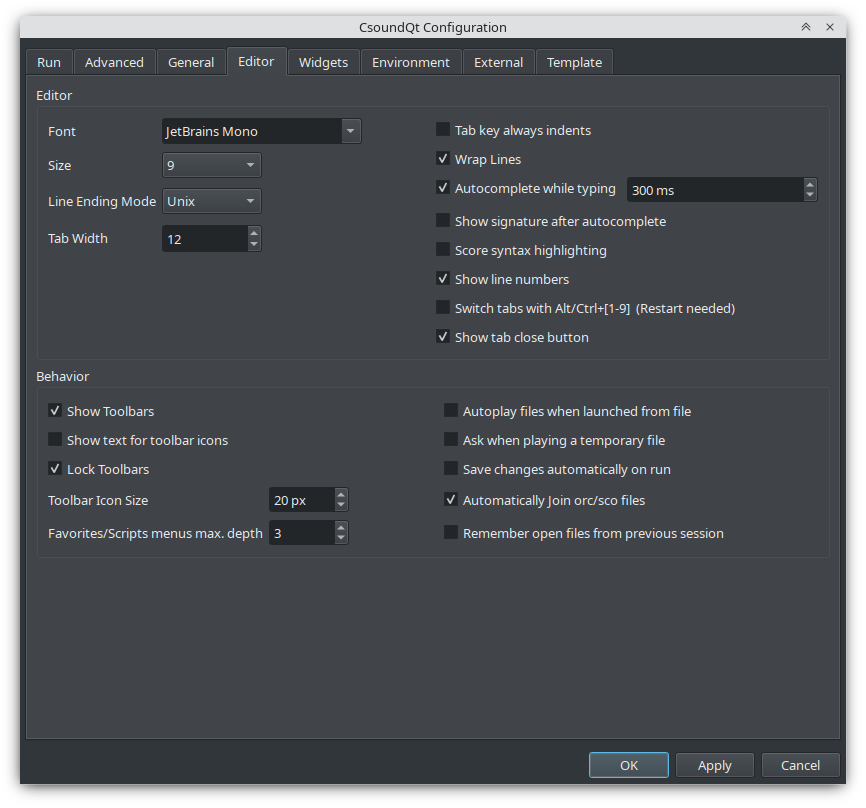The image size is (866, 808).
Task: Switch to the External tab
Action: 499,62
